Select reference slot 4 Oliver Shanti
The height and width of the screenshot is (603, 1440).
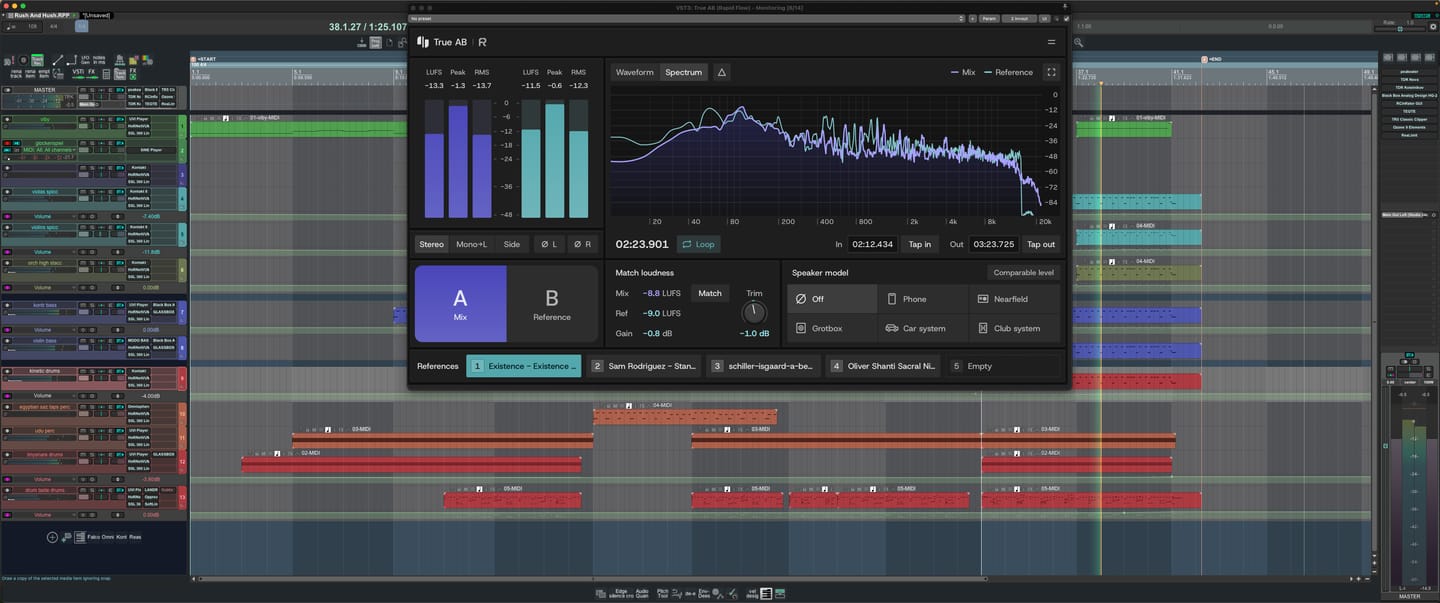pos(885,366)
